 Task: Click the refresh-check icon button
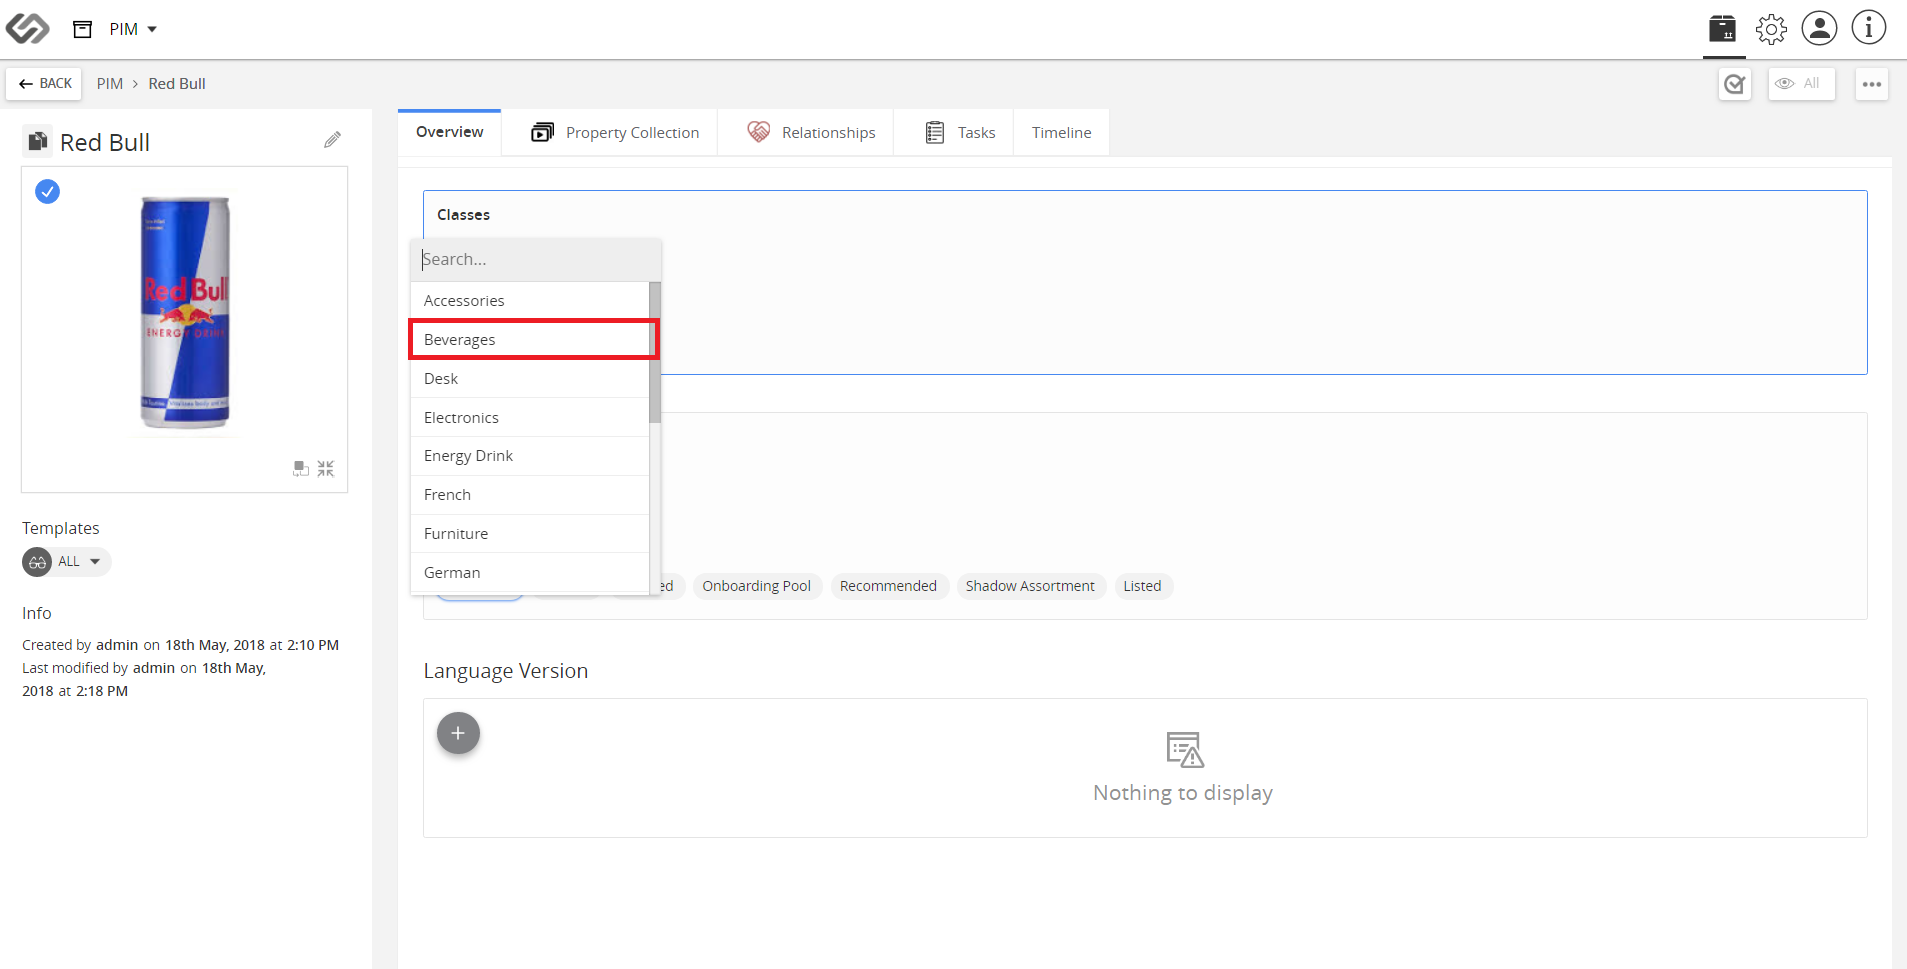[1735, 84]
